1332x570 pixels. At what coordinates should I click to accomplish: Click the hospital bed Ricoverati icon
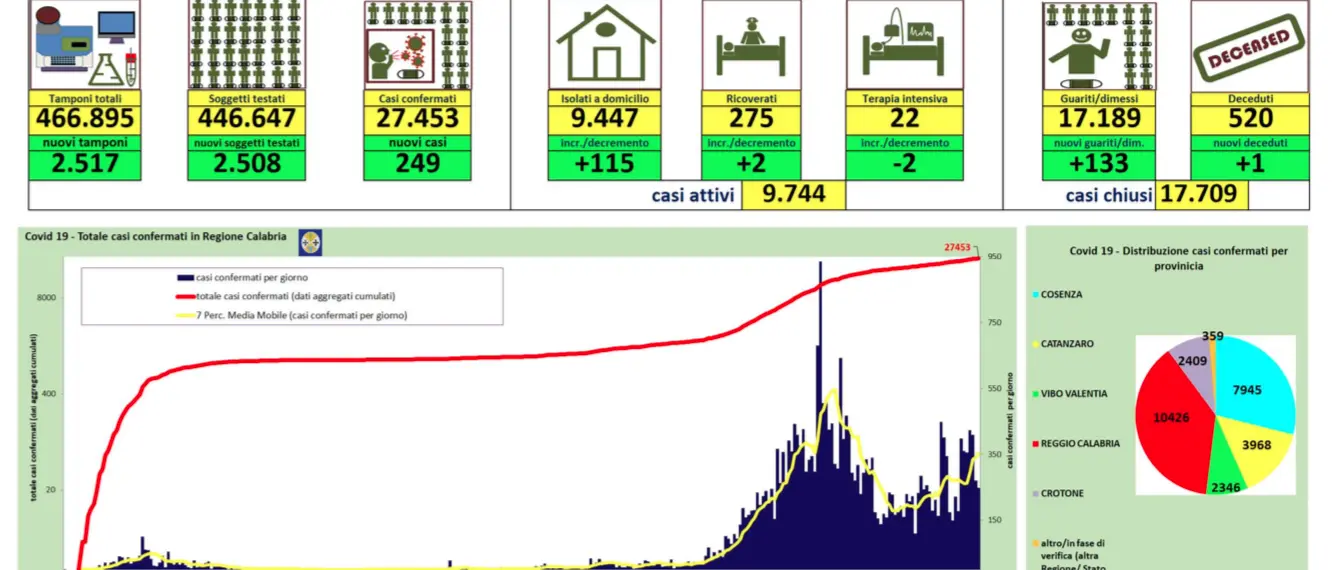751,46
